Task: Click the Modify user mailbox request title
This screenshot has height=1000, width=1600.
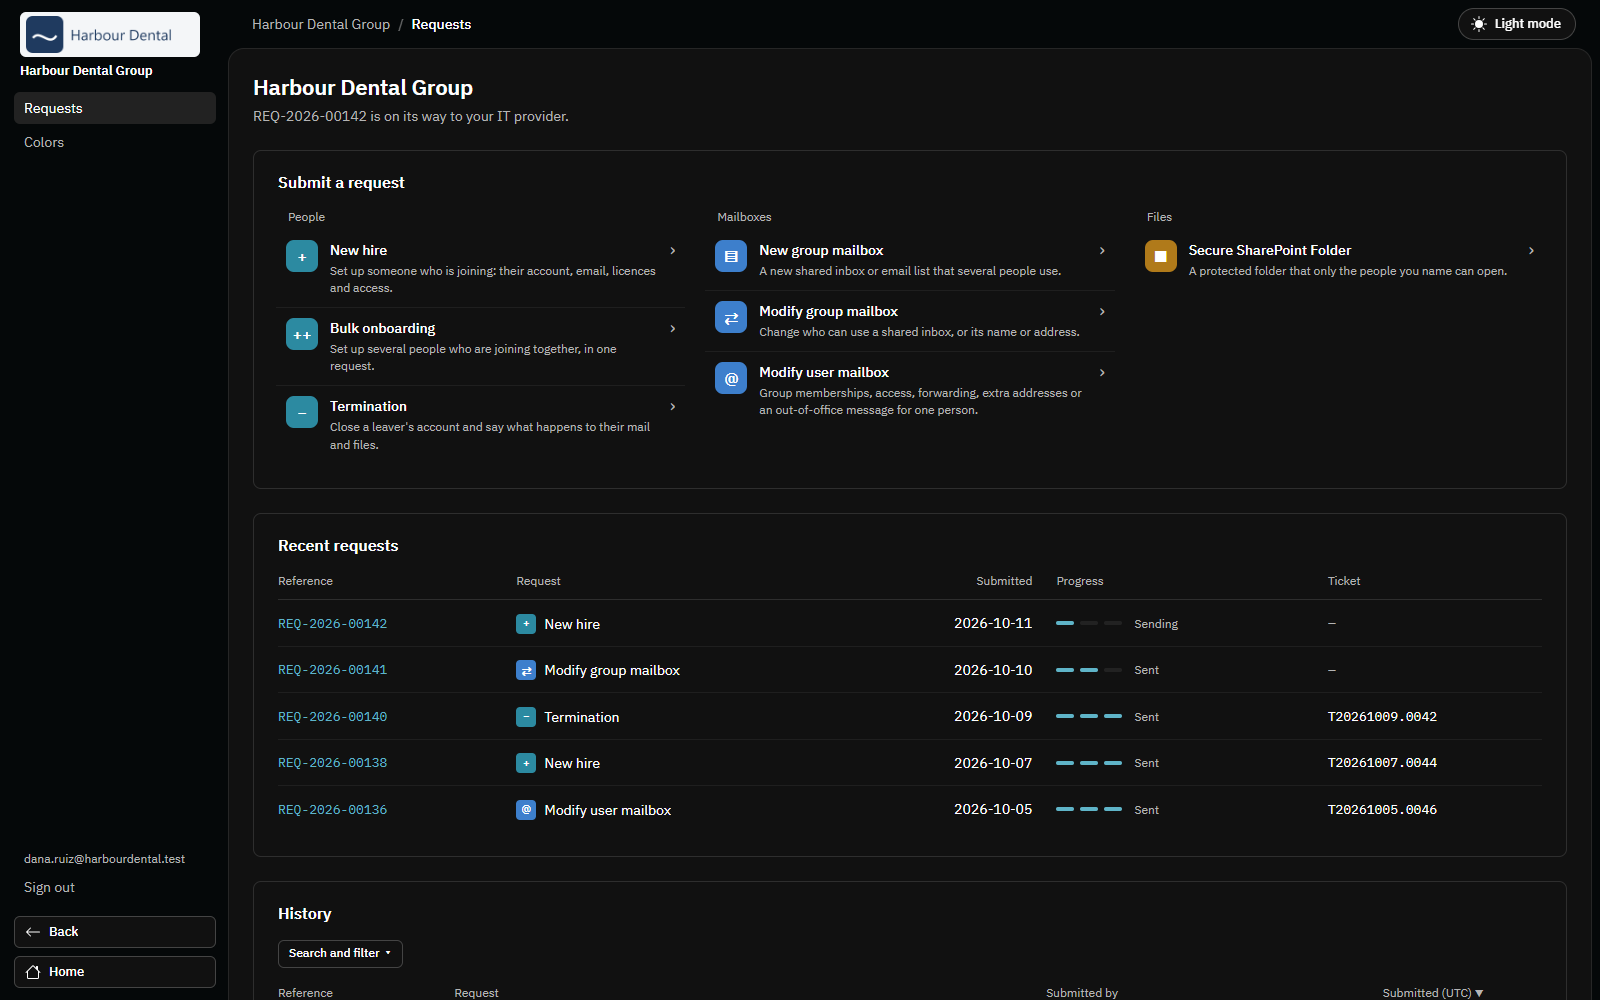Action: coord(824,372)
